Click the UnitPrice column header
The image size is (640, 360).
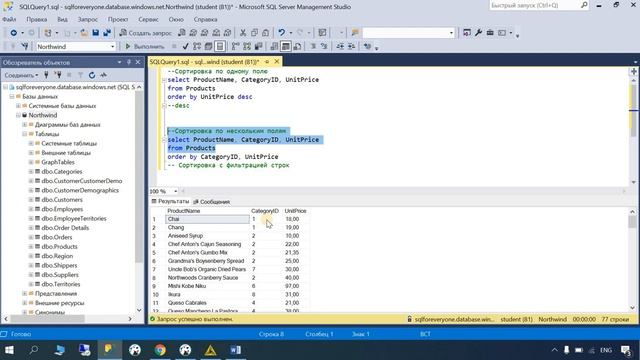295,211
